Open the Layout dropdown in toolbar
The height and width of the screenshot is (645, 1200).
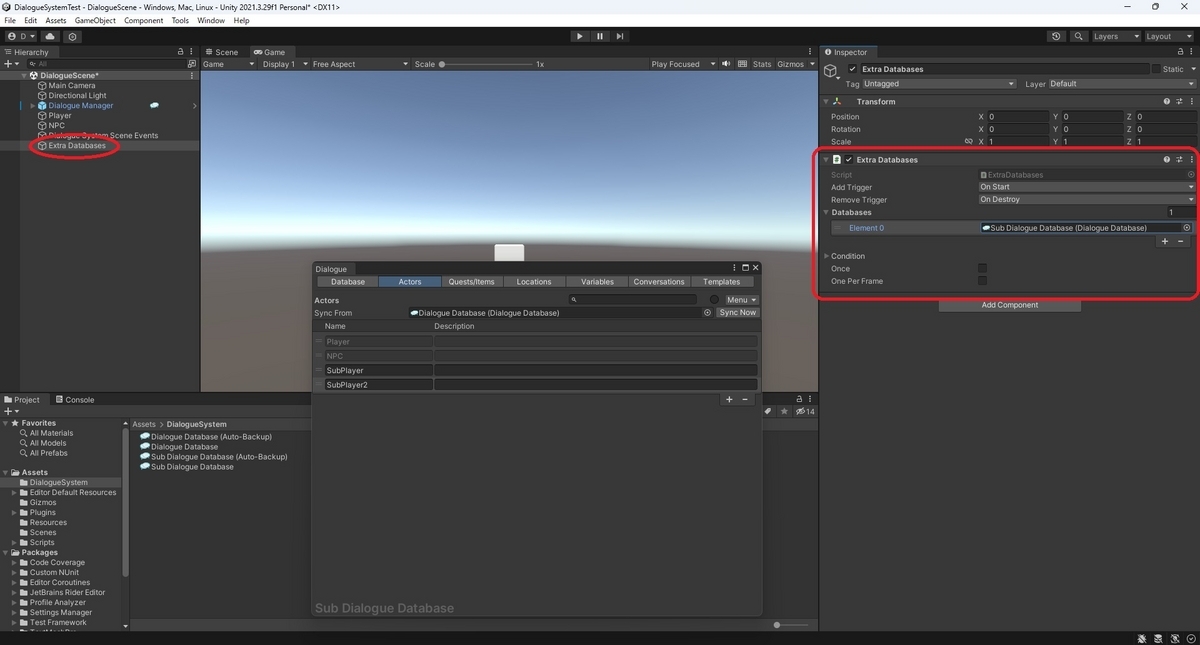(1167, 36)
